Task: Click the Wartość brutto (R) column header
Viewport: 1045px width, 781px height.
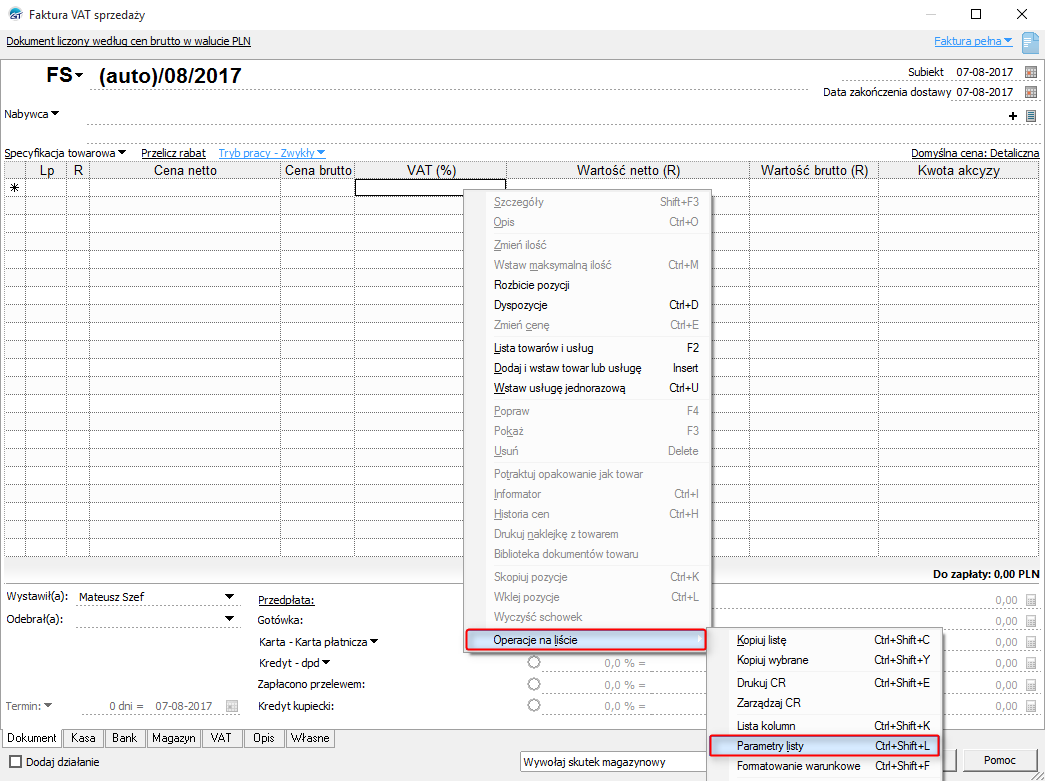Action: tap(814, 170)
